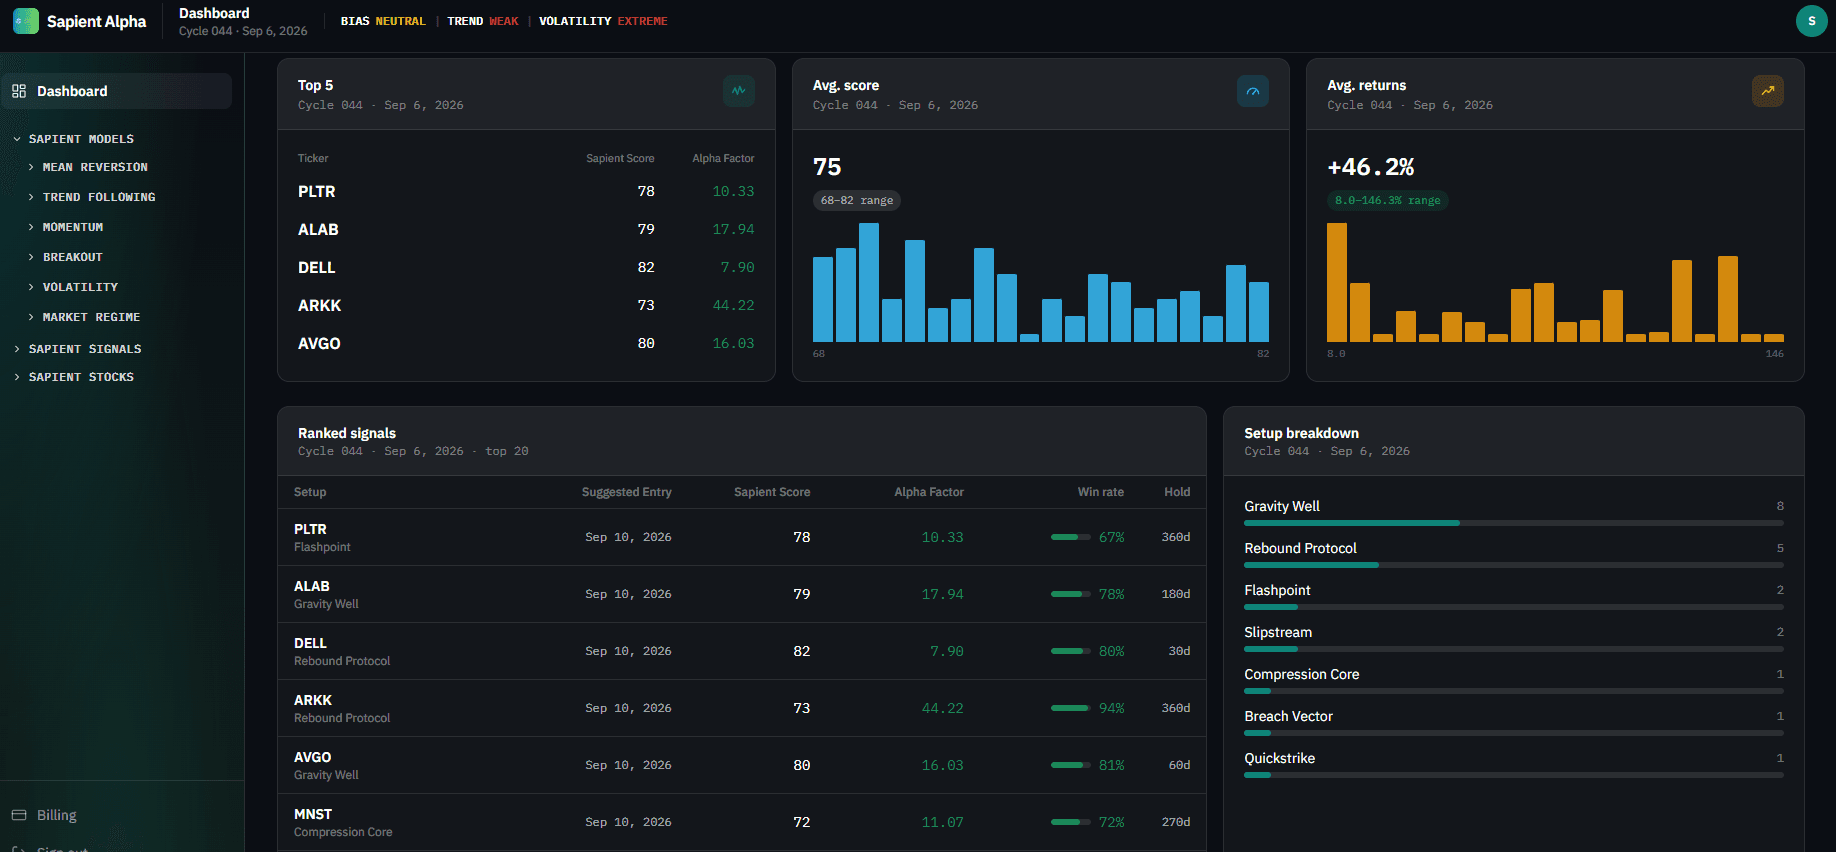Click the TREND WEAK status indicator

[x=483, y=21]
